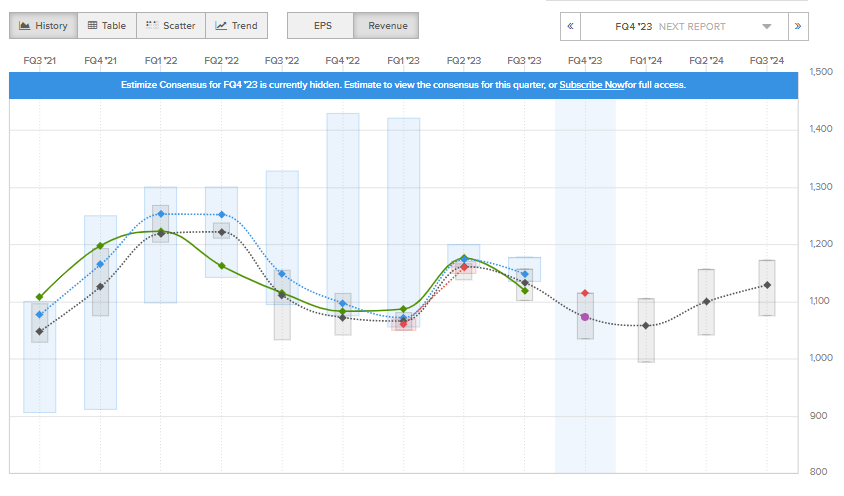This screenshot has height=496, width=844.
Task: Click the FQ3 '24 quarter label
Action: pyautogui.click(x=767, y=61)
